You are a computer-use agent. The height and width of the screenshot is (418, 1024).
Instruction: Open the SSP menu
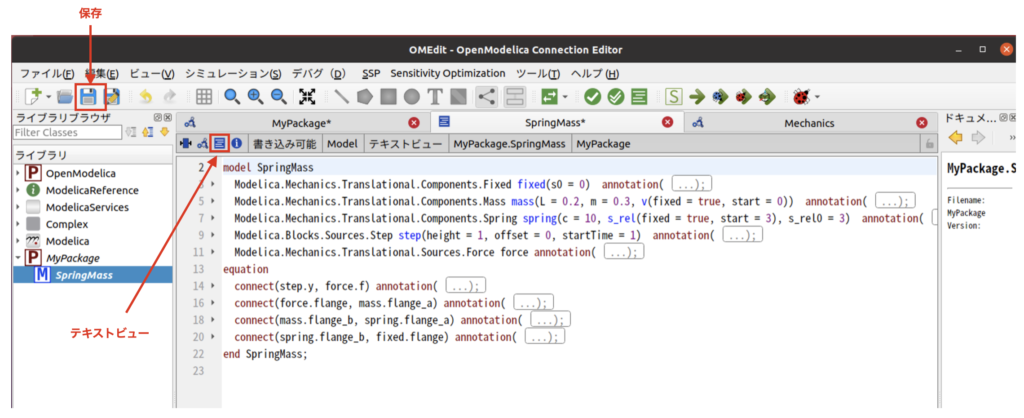pos(370,73)
